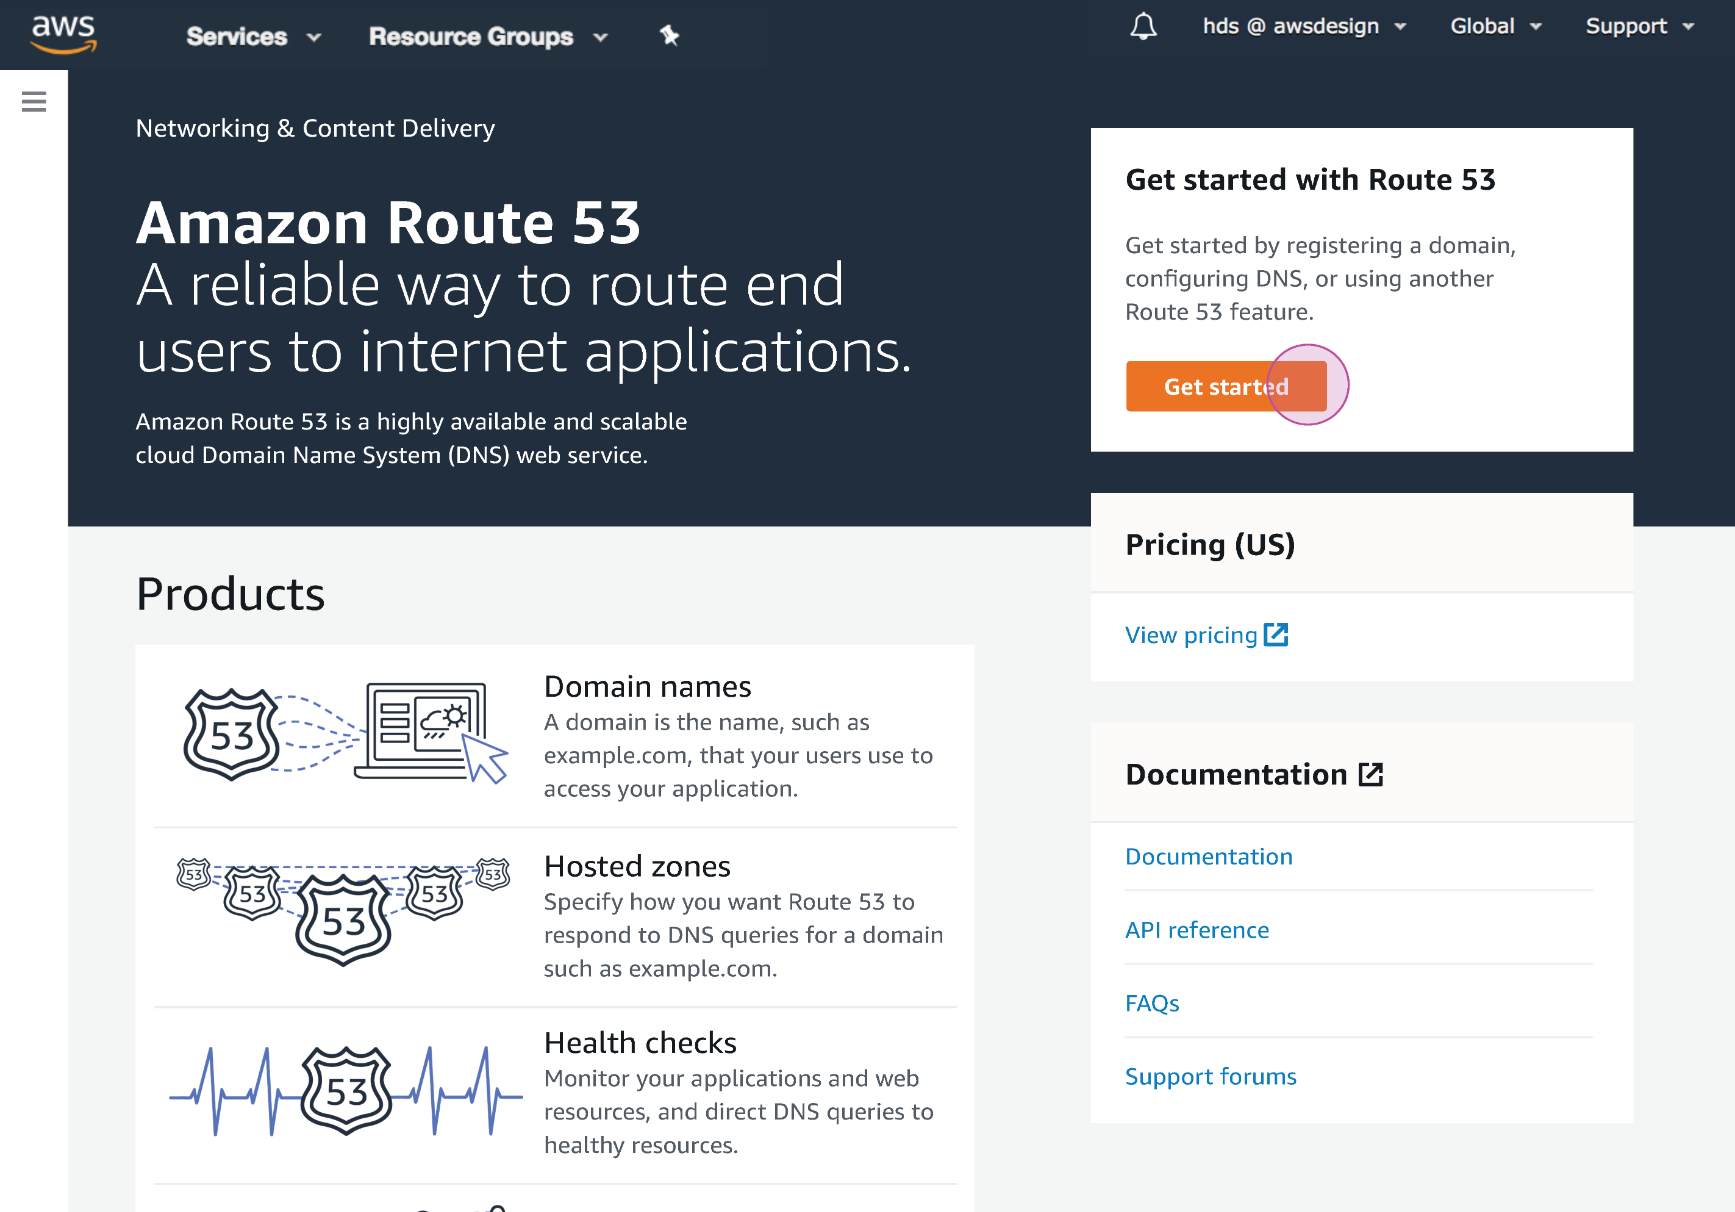Click the external link icon beside Documentation heading

coord(1371,774)
